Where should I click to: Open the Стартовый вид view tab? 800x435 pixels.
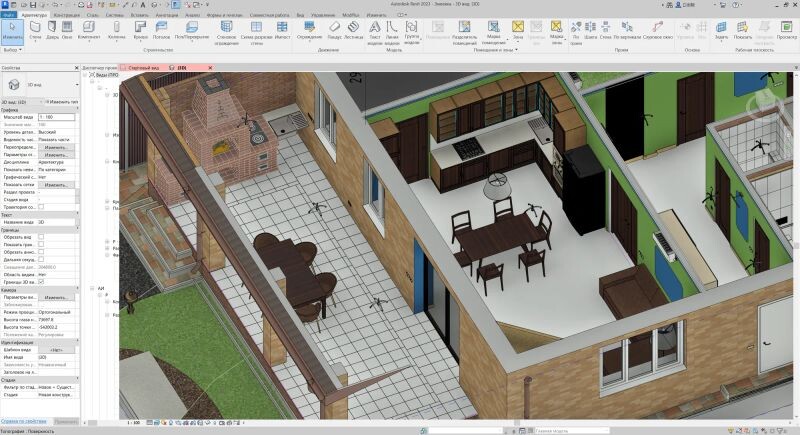144,68
